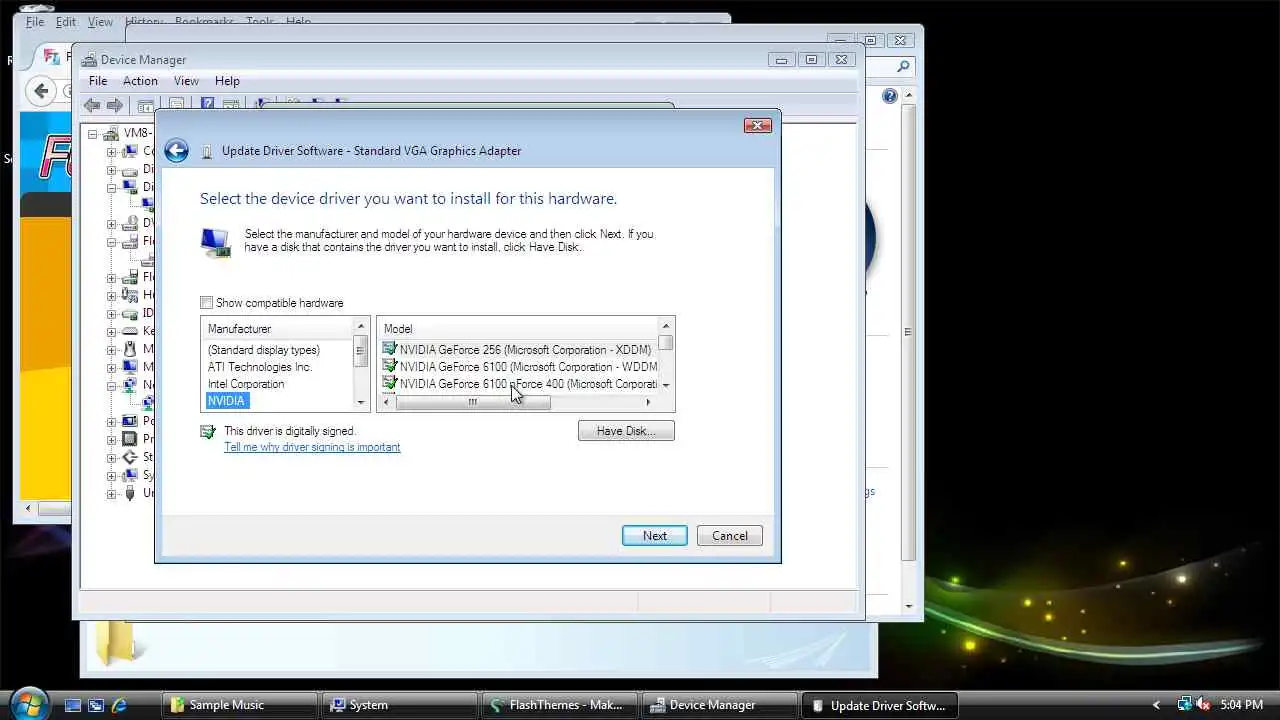The width and height of the screenshot is (1280, 720).
Task: Click the back button in Firefox window
Action: pyautogui.click(x=41, y=91)
